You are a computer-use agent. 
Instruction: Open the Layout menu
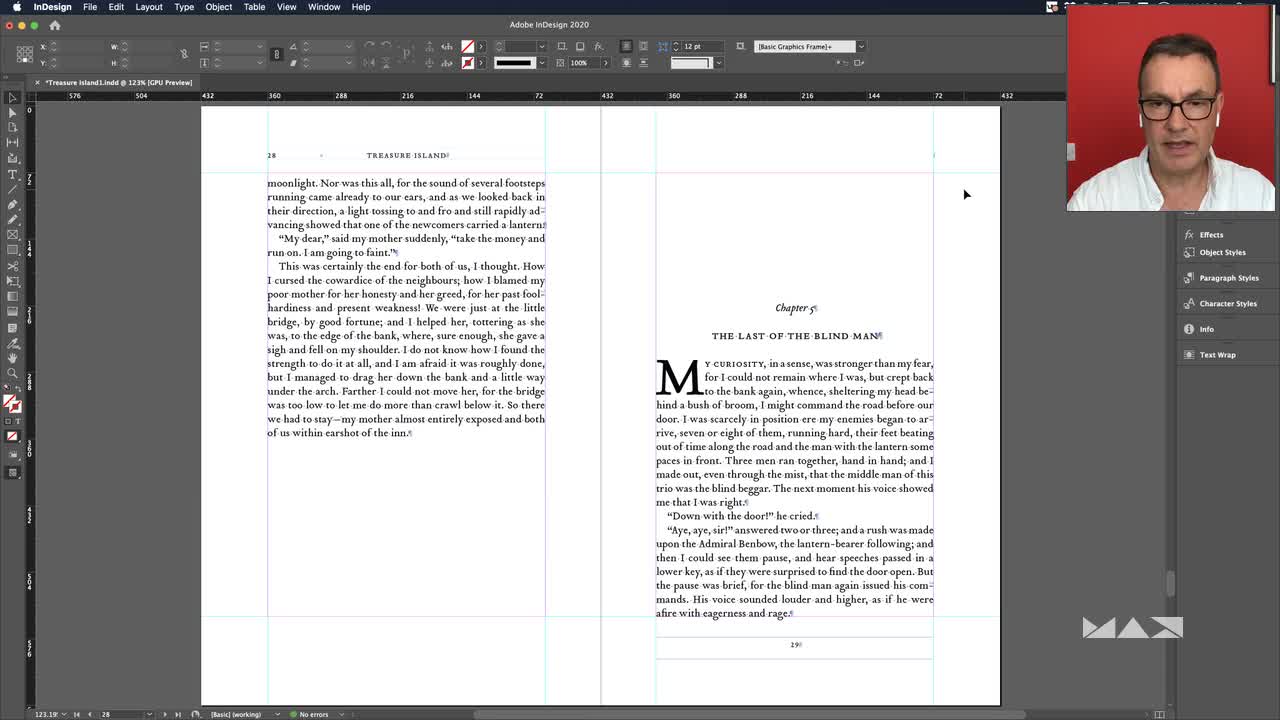tap(148, 7)
